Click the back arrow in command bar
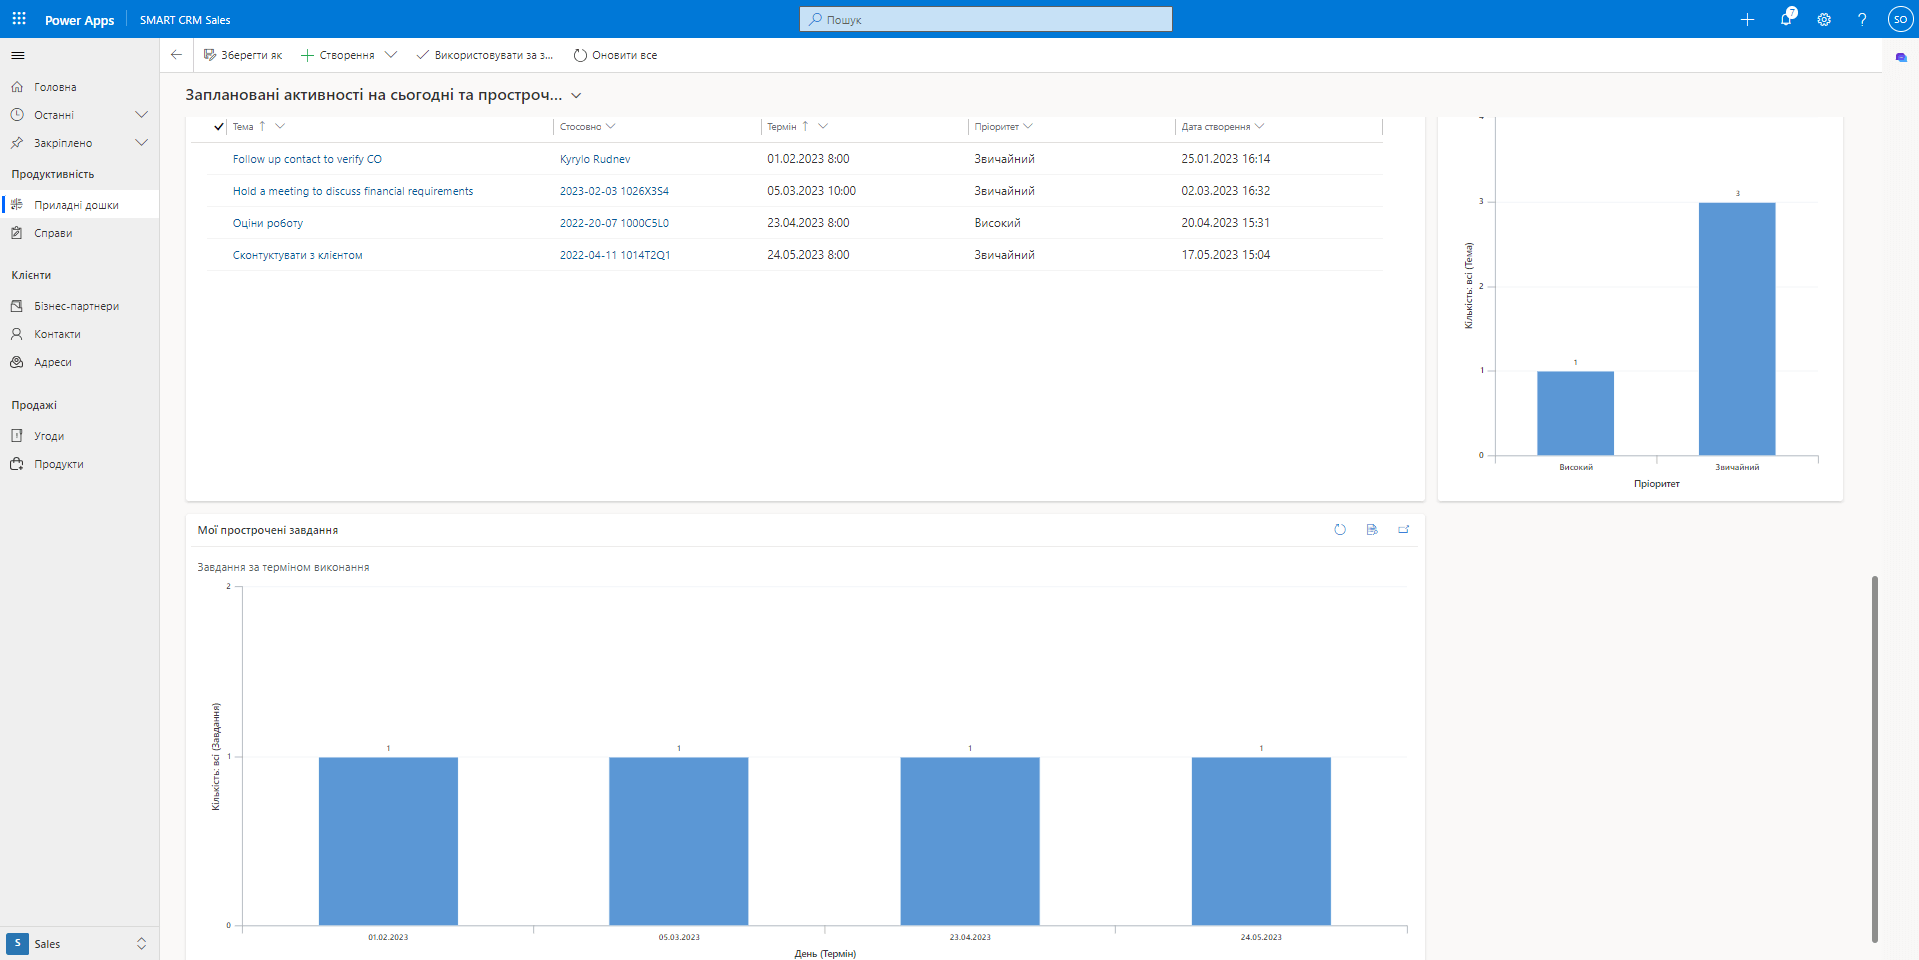Image resolution: width=1919 pixels, height=960 pixels. tap(177, 55)
